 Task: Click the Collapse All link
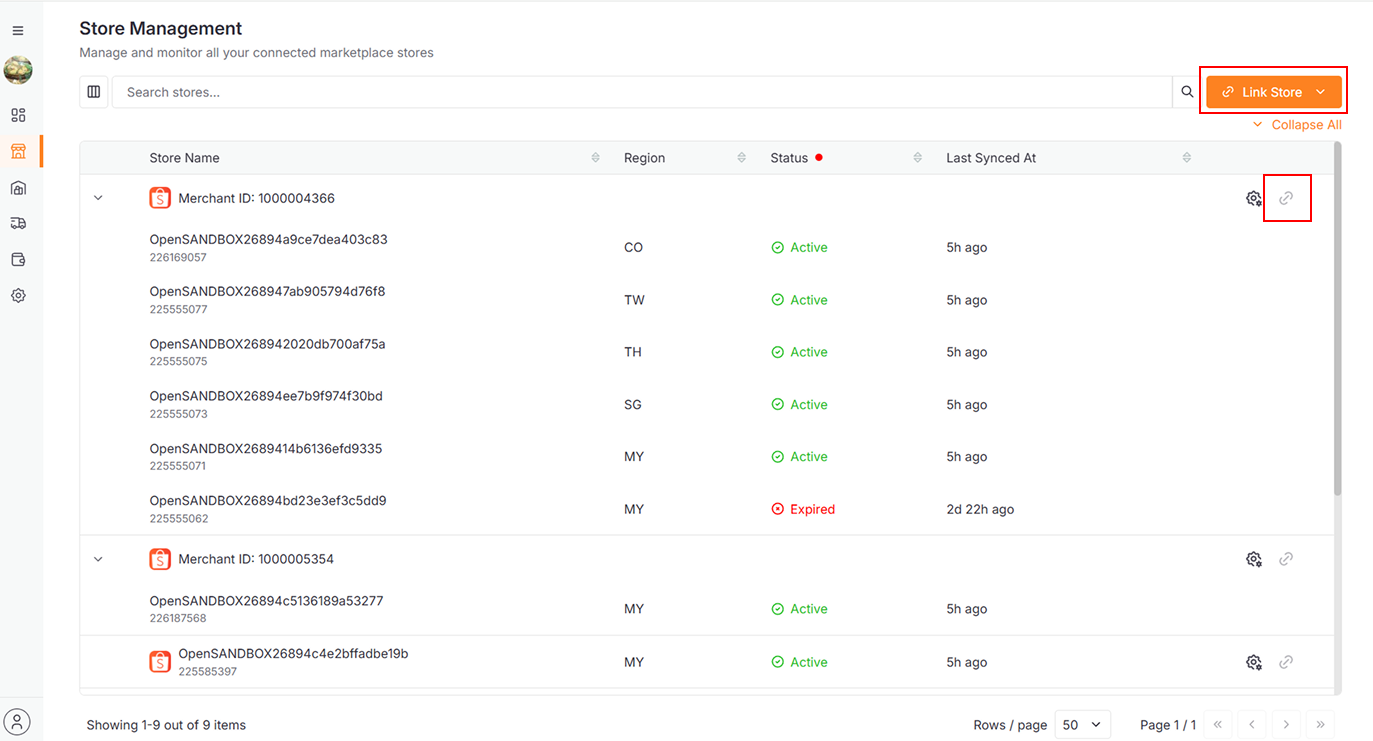1297,125
